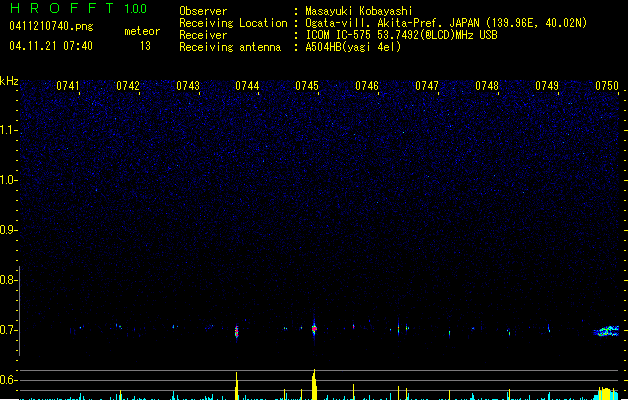Click the 0744 time marker
The image size is (629, 400).
(x=247, y=86)
